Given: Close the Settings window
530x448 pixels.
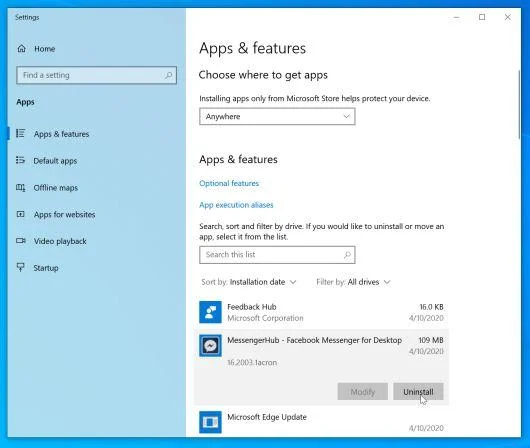Looking at the screenshot, I should point(507,17).
